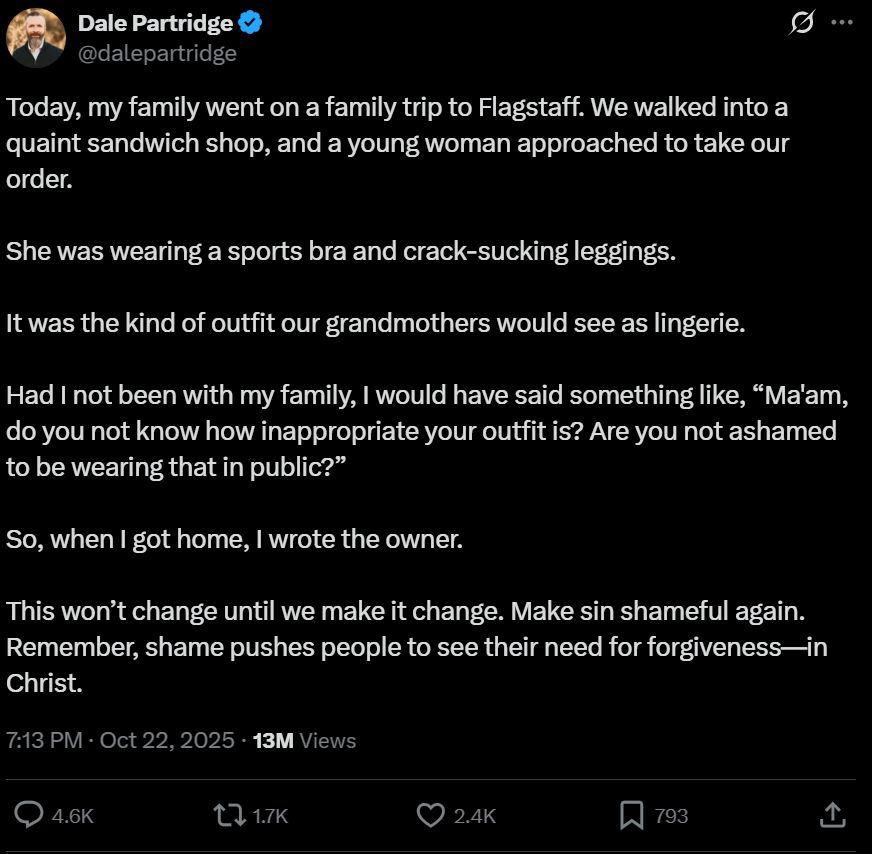Click the 2.4K likes count

[x=474, y=816]
